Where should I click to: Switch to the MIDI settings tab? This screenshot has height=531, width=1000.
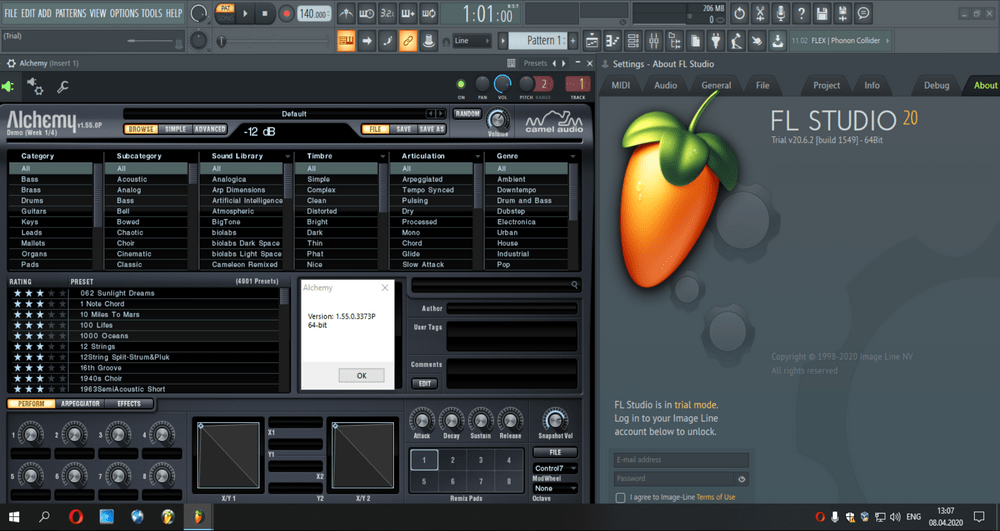[621, 85]
